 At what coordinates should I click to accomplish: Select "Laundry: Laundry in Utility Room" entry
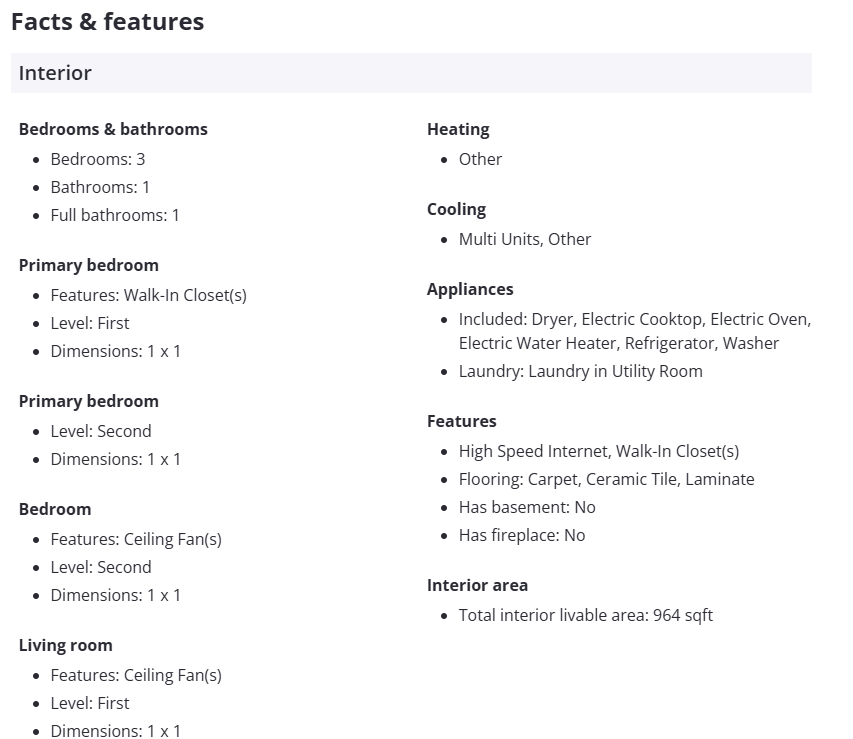coord(580,371)
